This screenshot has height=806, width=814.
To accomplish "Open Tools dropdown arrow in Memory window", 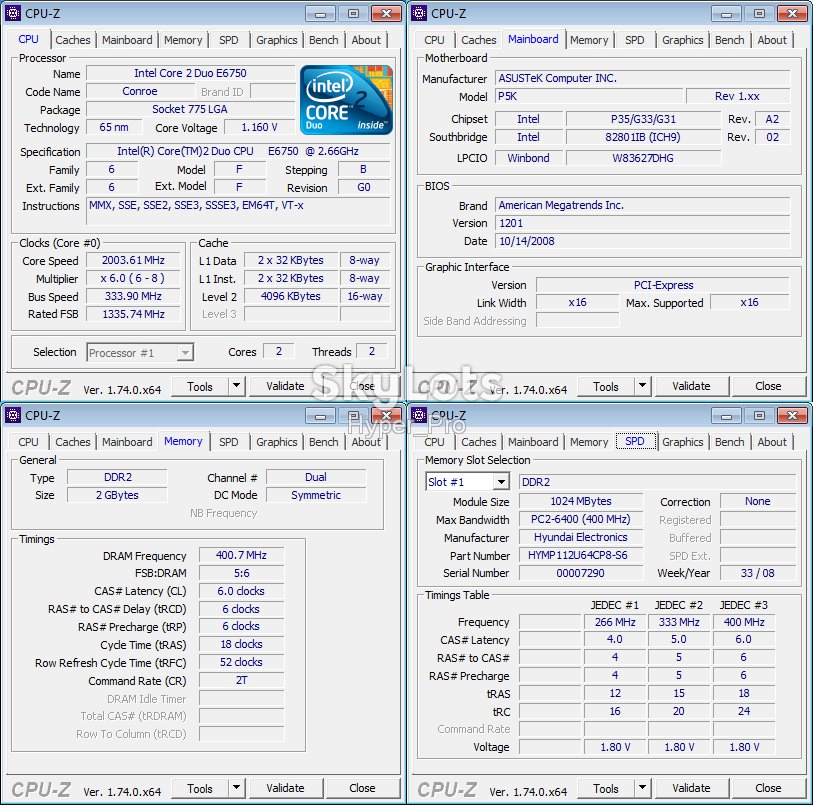I will 236,788.
